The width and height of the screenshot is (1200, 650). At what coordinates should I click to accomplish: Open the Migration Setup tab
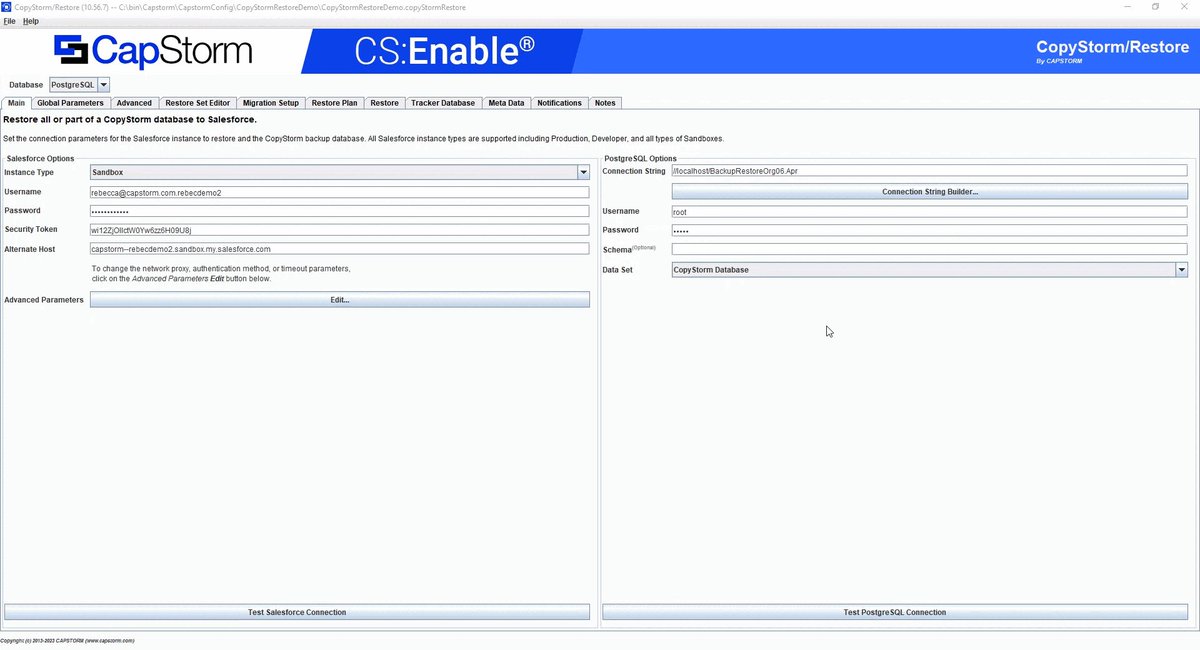click(x=271, y=103)
